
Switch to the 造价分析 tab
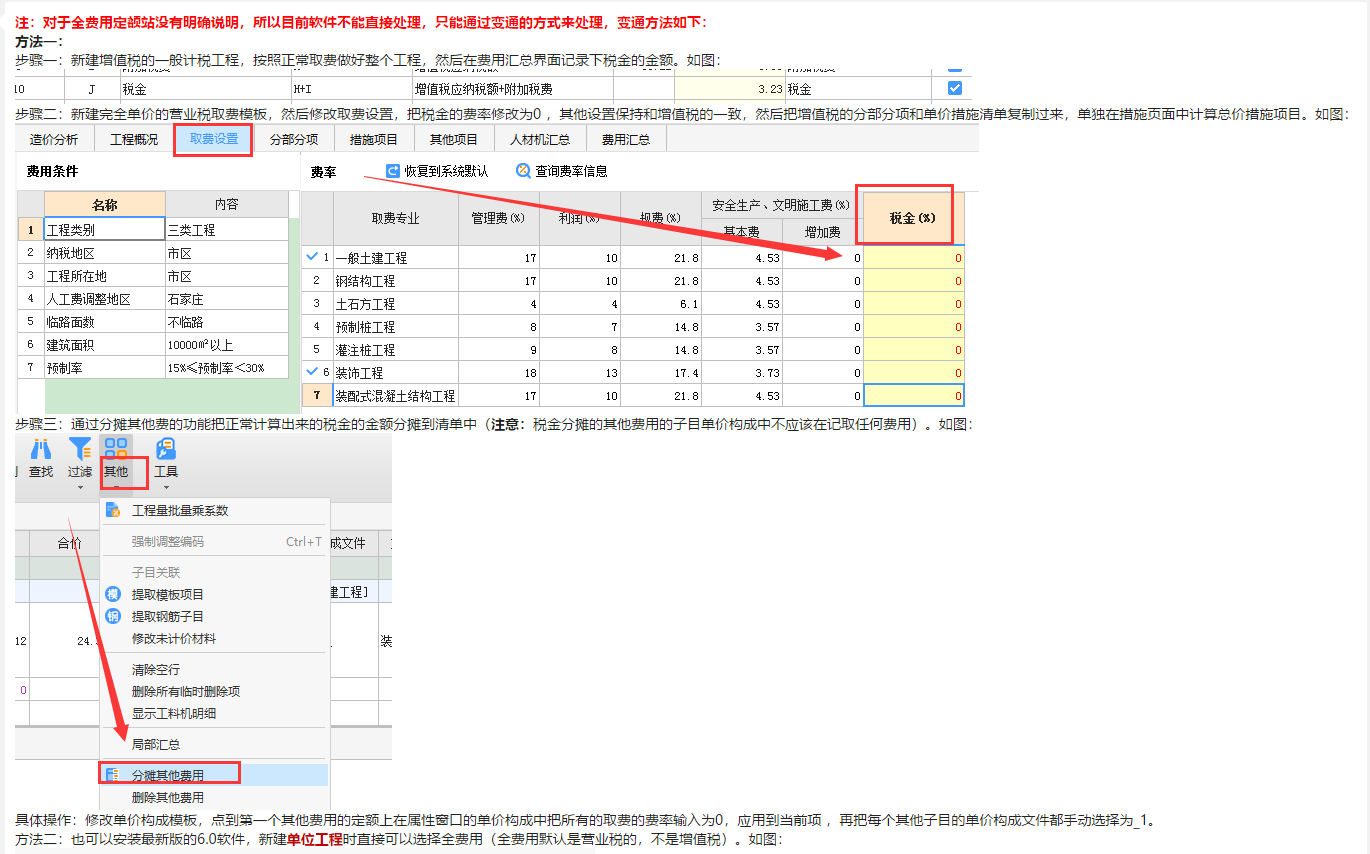[54, 139]
